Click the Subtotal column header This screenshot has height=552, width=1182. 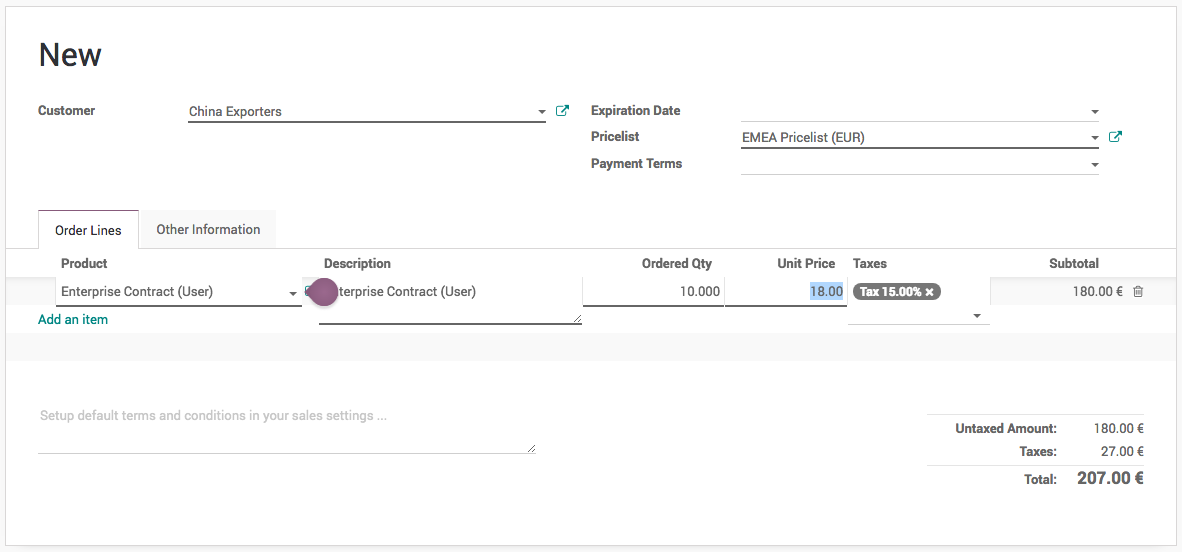[x=1073, y=263]
